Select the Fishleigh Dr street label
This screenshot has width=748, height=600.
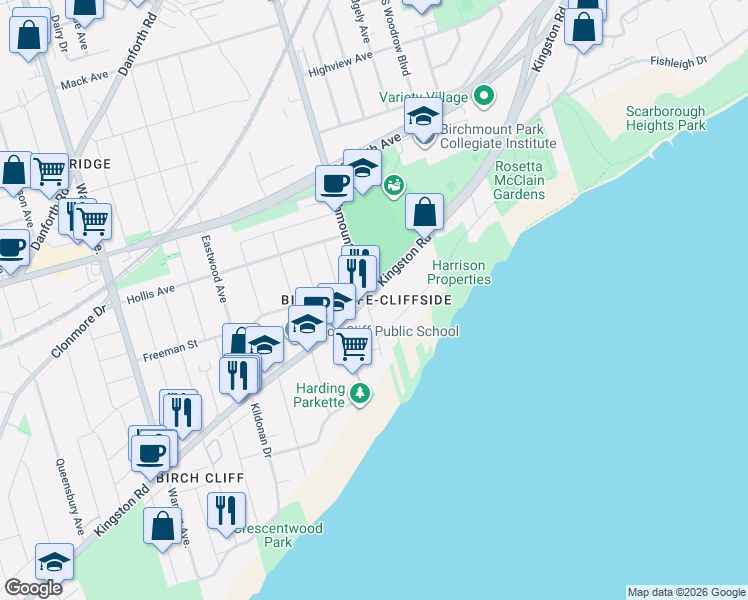678,62
